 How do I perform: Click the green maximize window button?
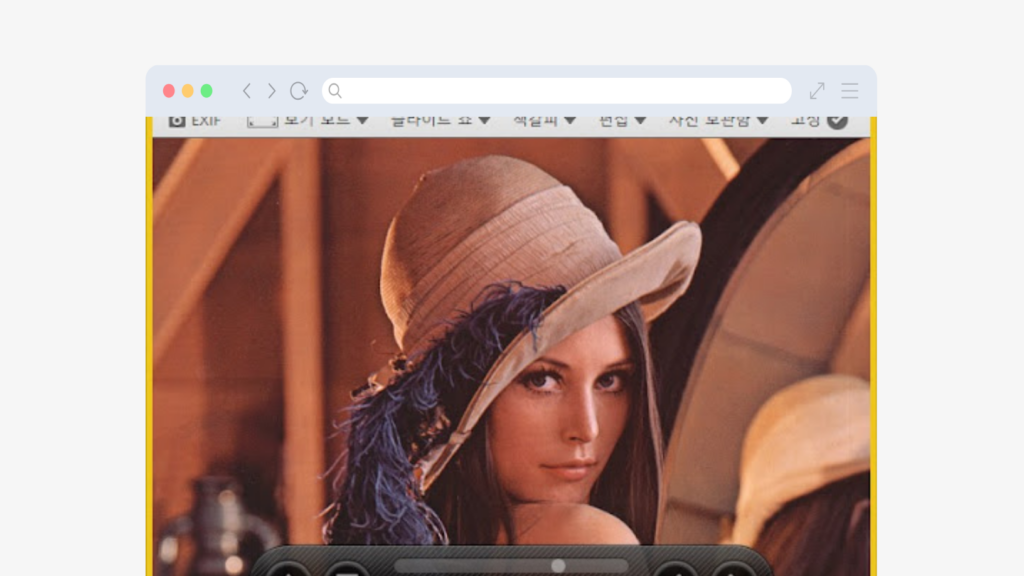(x=206, y=91)
